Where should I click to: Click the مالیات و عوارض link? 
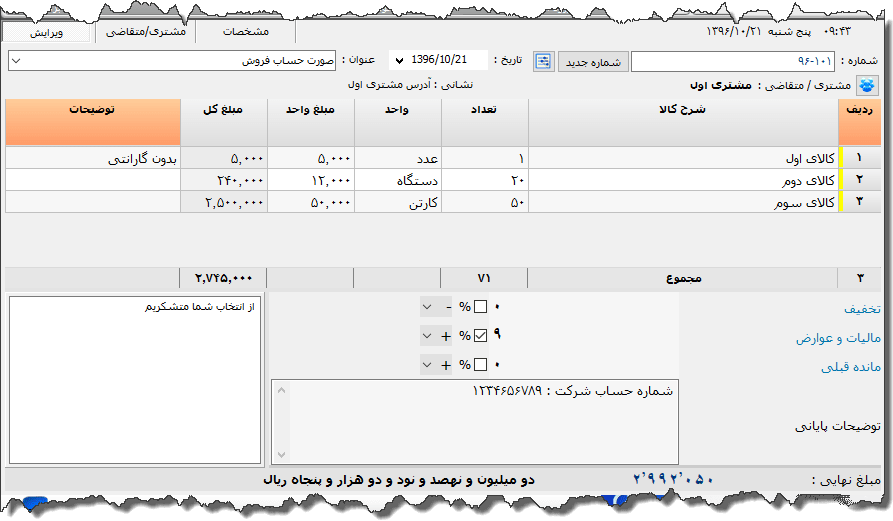coord(838,338)
